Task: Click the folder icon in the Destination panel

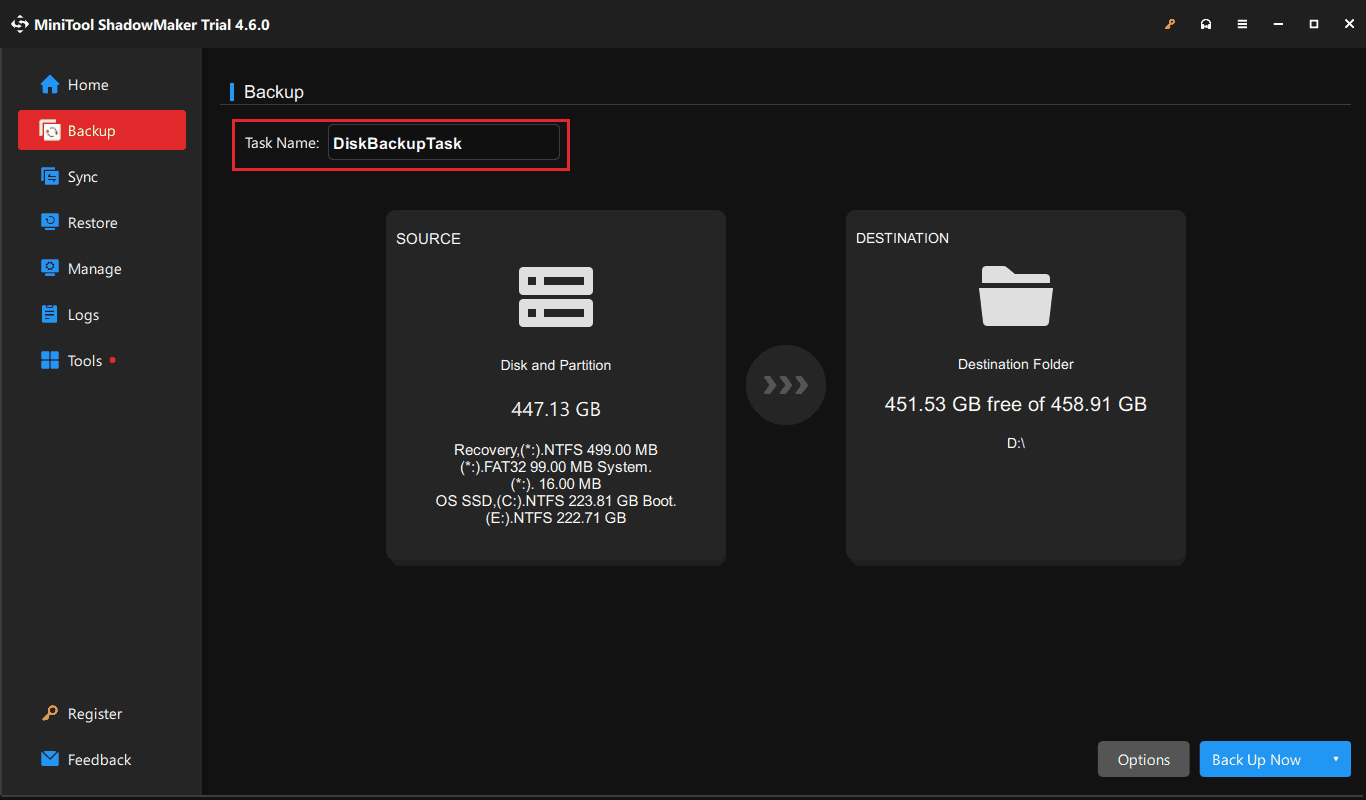Action: [x=1015, y=296]
